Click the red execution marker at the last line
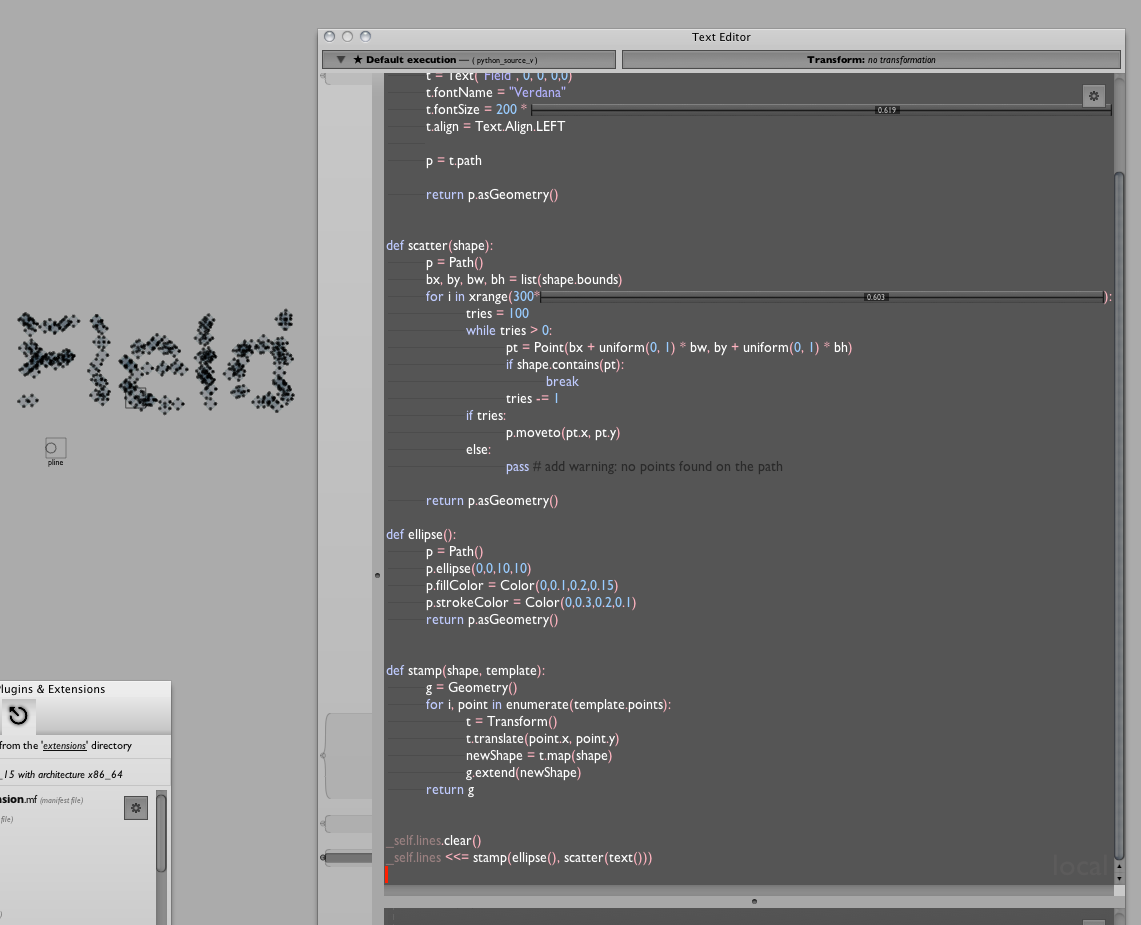The width and height of the screenshot is (1141, 925). 386,874
